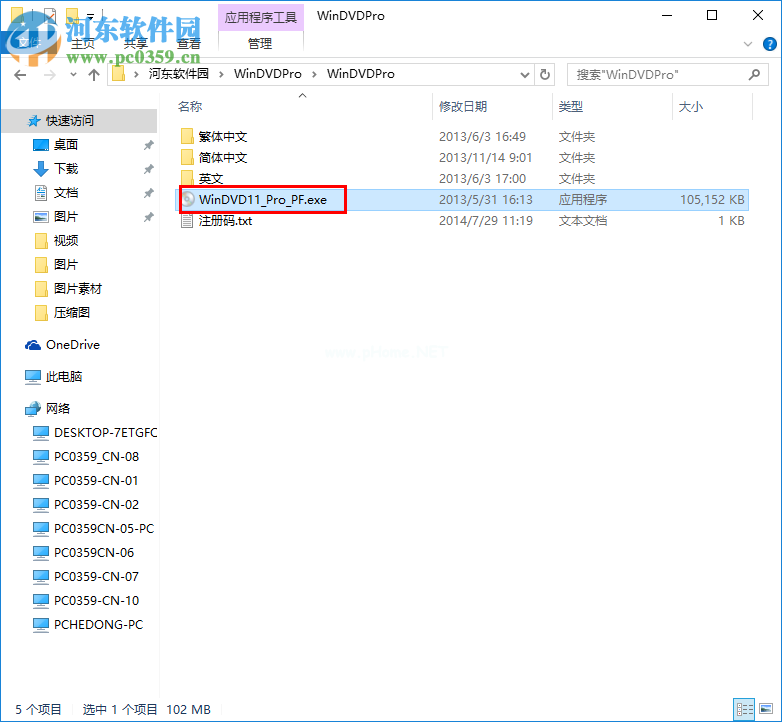
Task: Select the 繁体中文 folder
Action: tap(222, 137)
